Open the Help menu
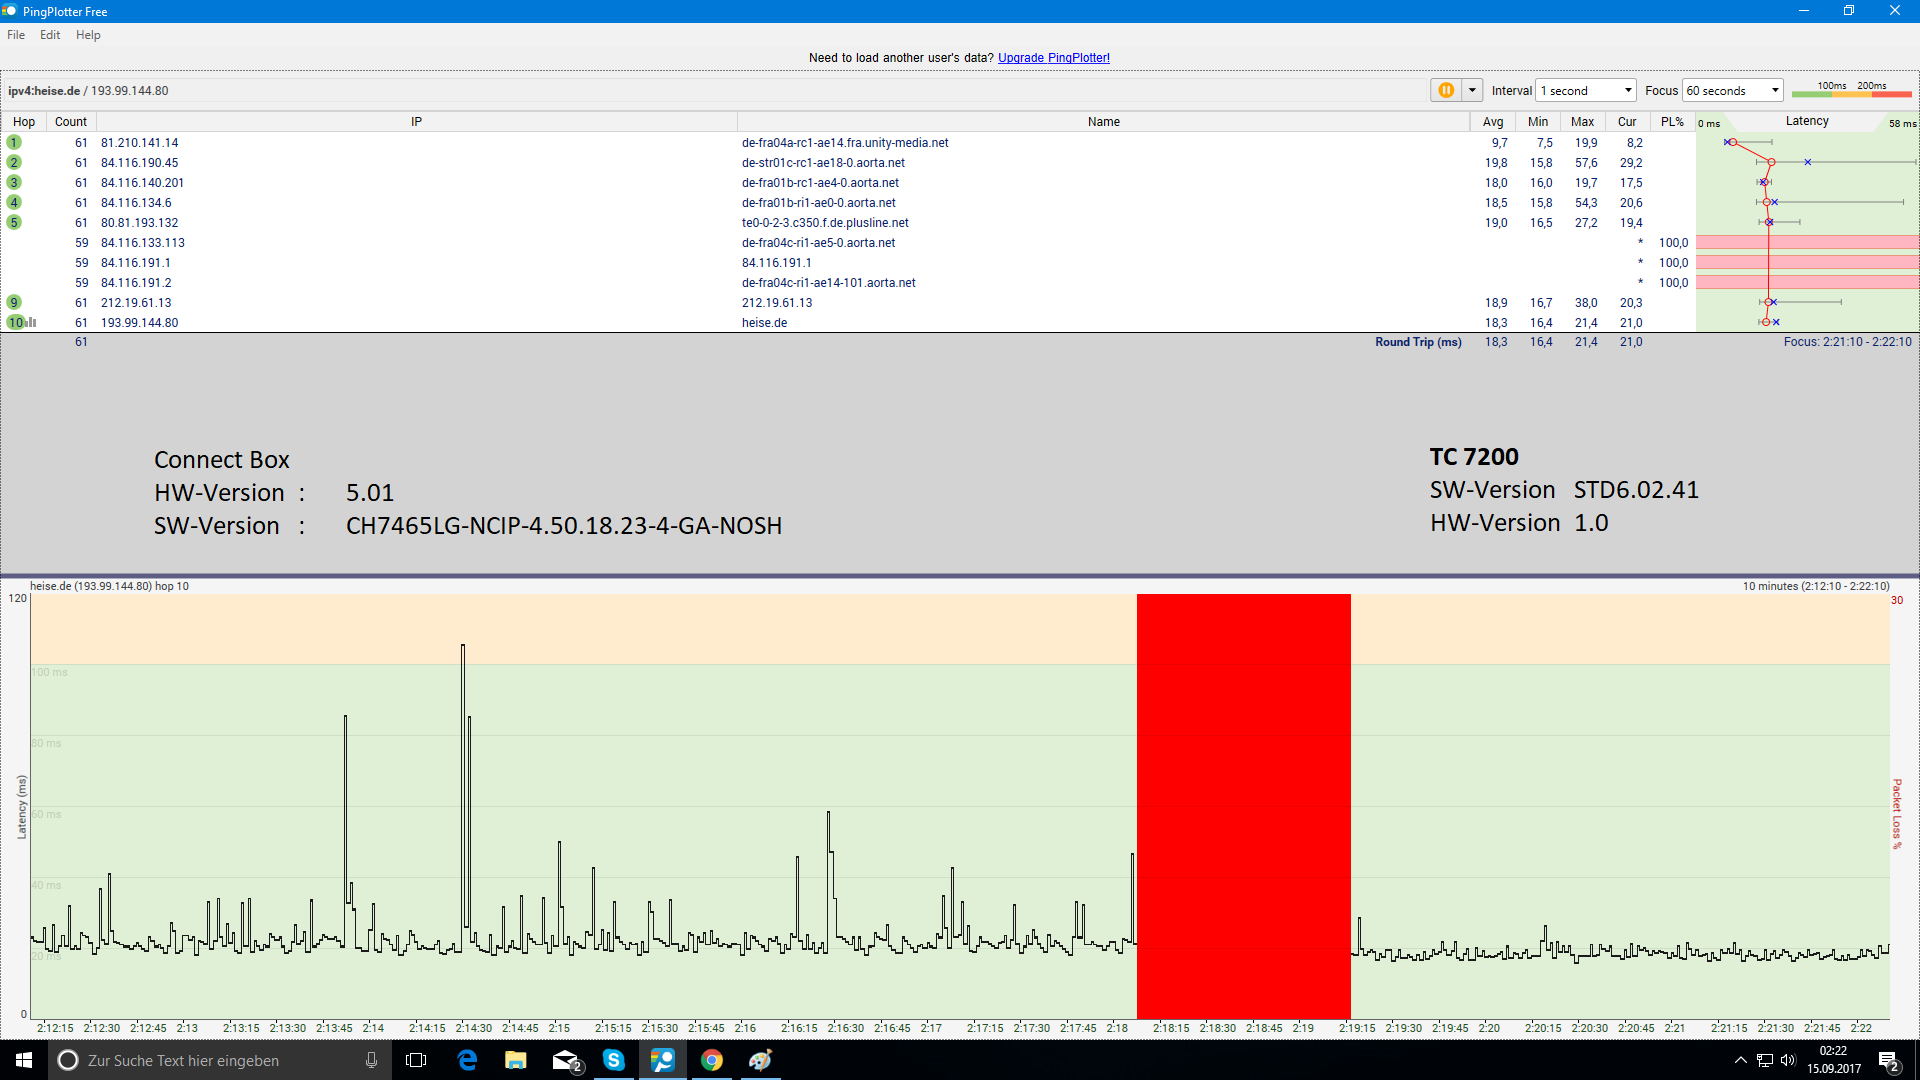This screenshot has width=1920, height=1080. point(88,35)
